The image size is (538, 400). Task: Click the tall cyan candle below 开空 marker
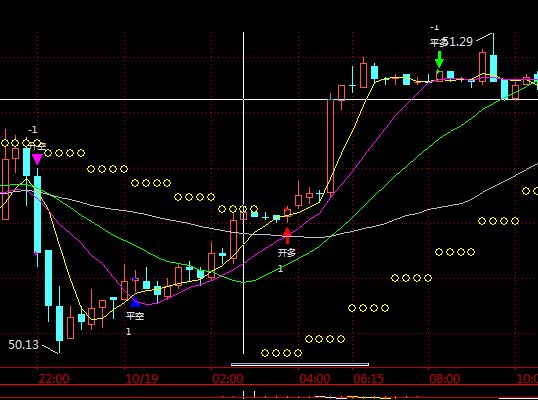coord(37,214)
